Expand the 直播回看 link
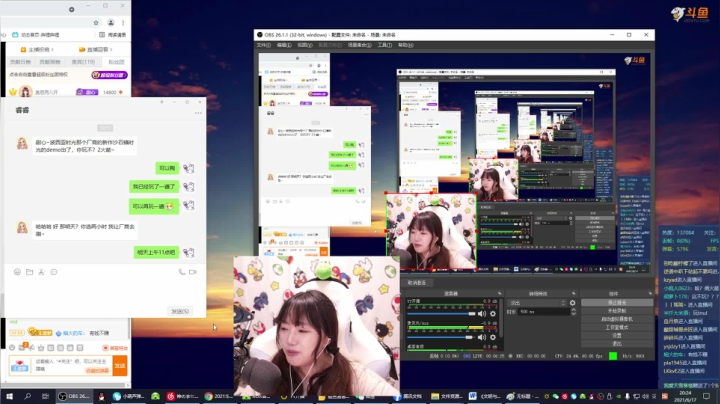 [96, 50]
